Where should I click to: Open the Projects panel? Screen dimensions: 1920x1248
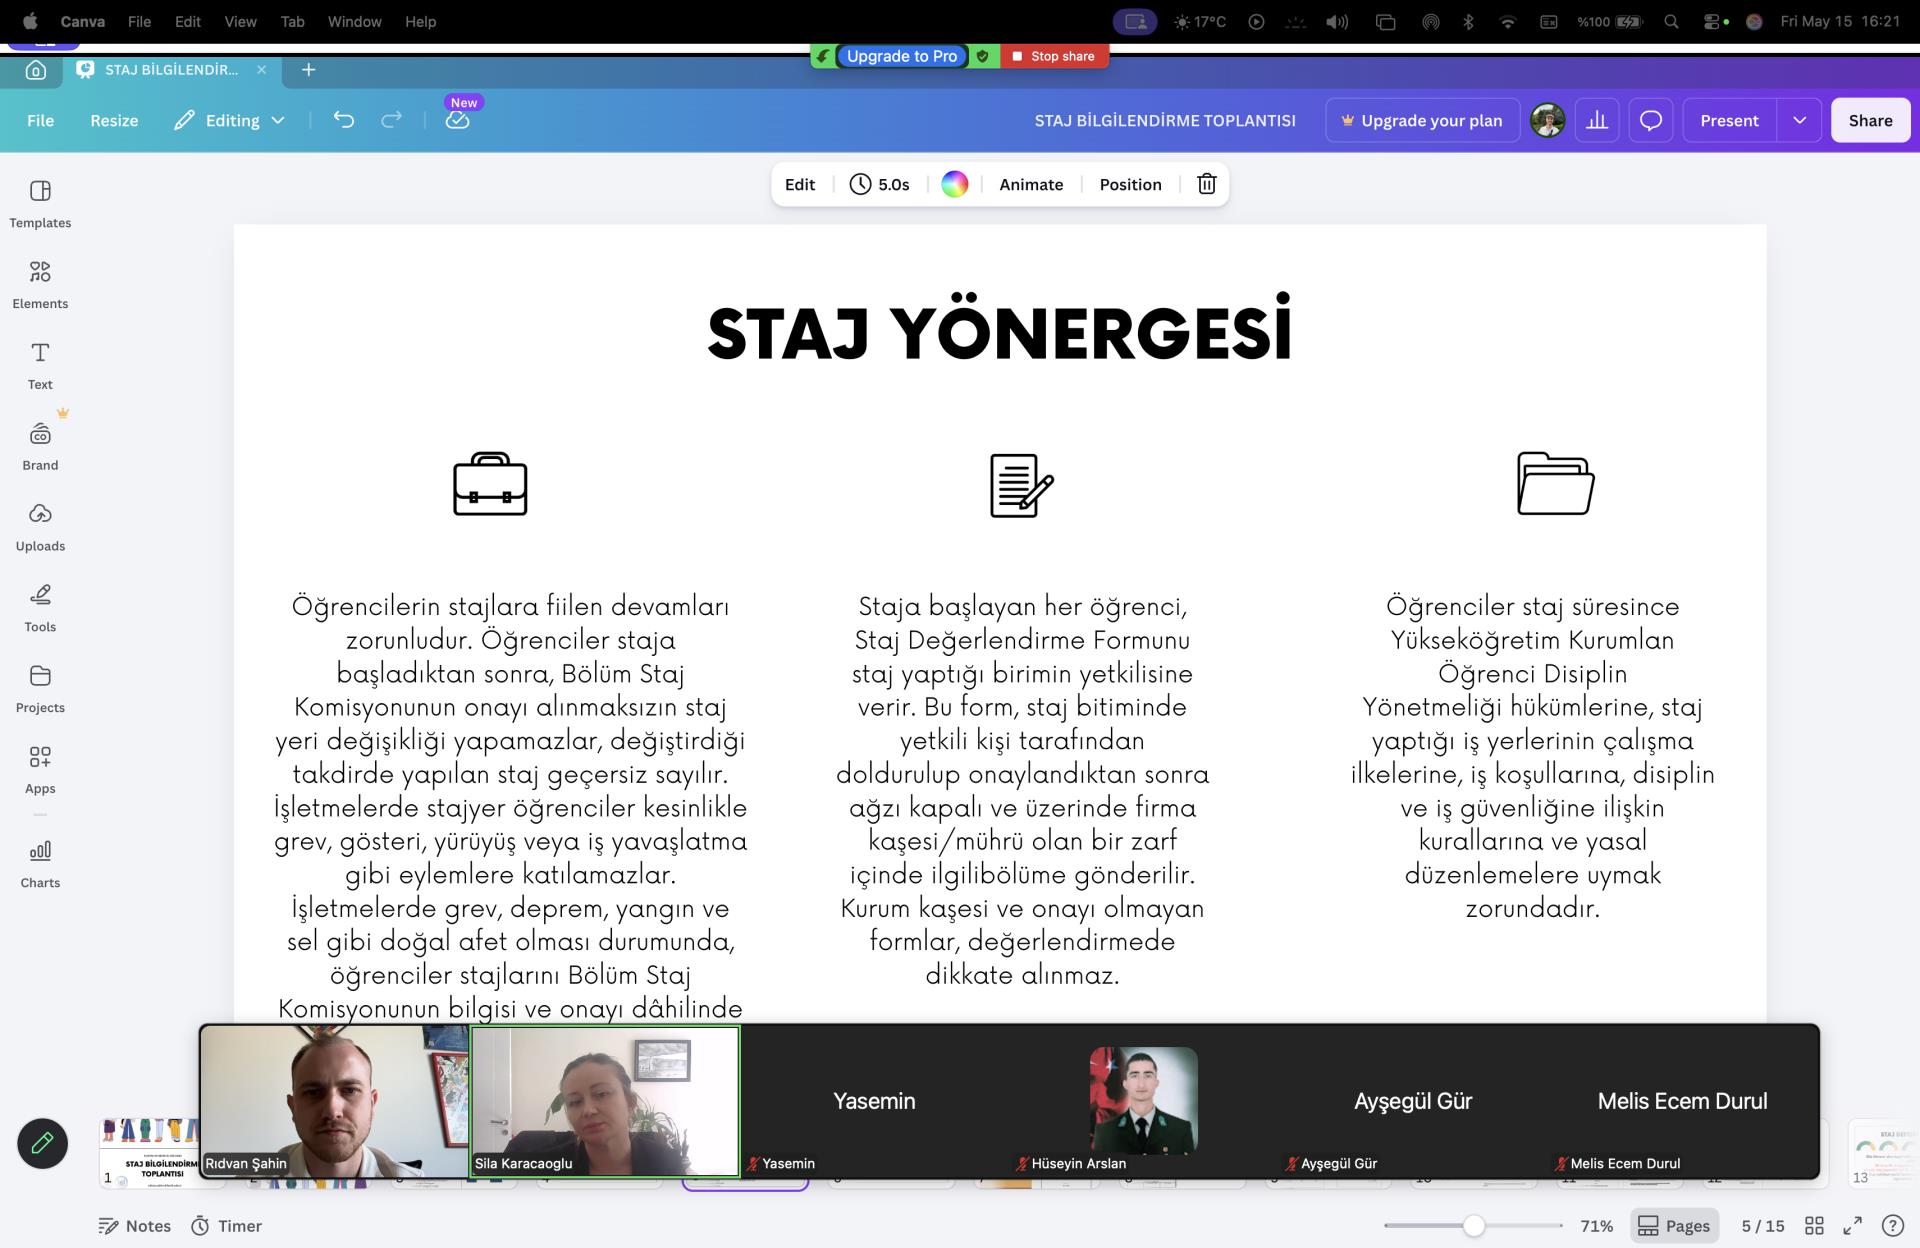[x=40, y=690]
